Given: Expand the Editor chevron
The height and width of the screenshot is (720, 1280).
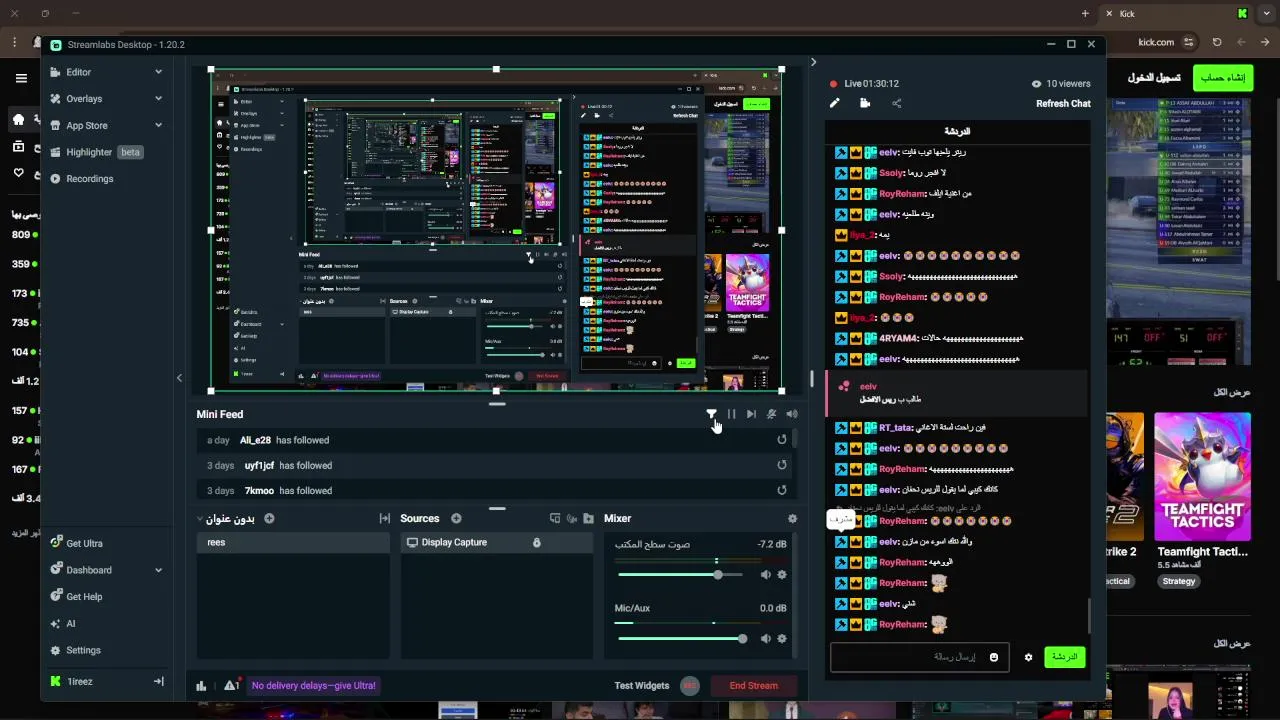Looking at the screenshot, I should coord(158,72).
